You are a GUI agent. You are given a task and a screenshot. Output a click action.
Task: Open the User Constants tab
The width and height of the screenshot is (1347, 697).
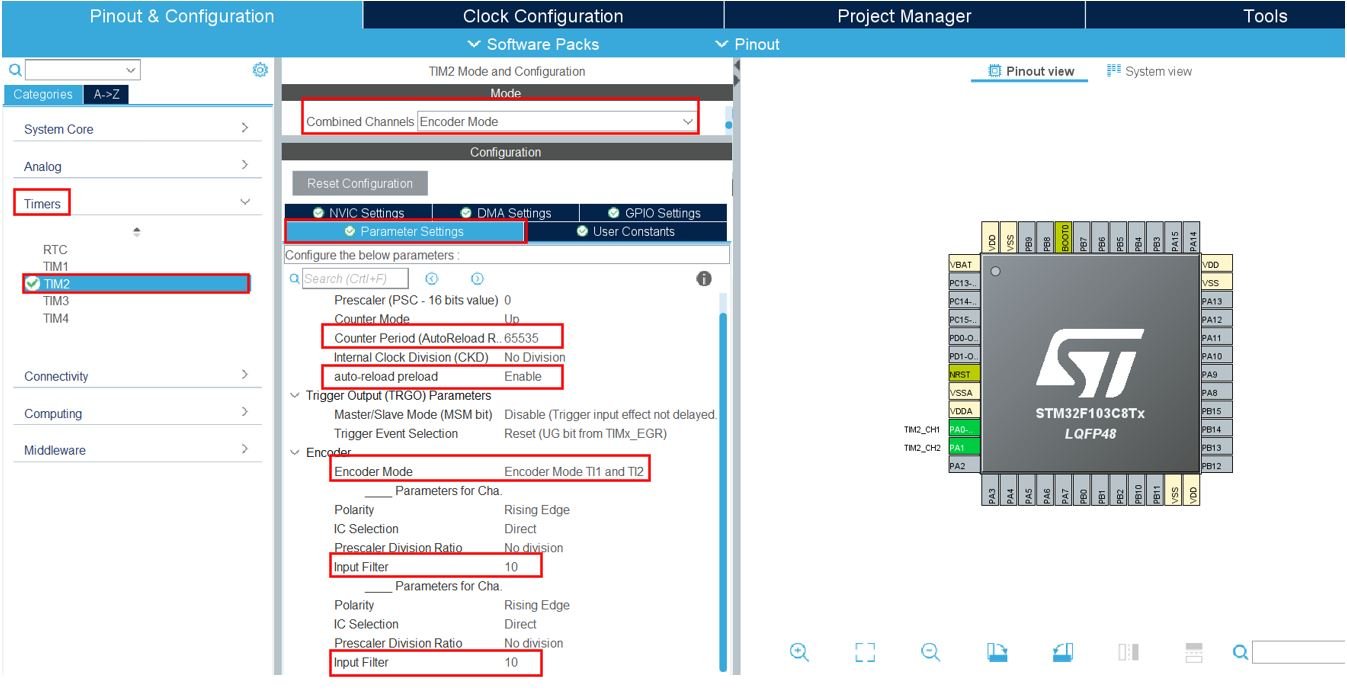(626, 231)
